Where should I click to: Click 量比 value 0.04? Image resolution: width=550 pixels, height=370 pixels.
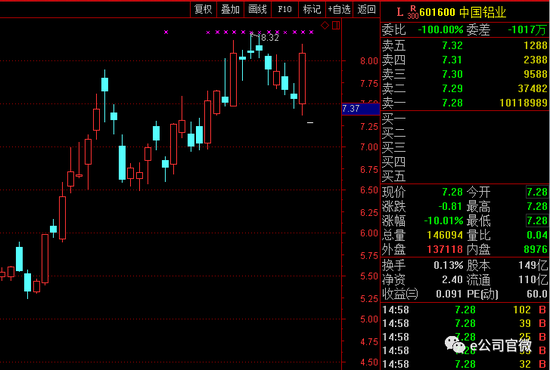[537, 235]
